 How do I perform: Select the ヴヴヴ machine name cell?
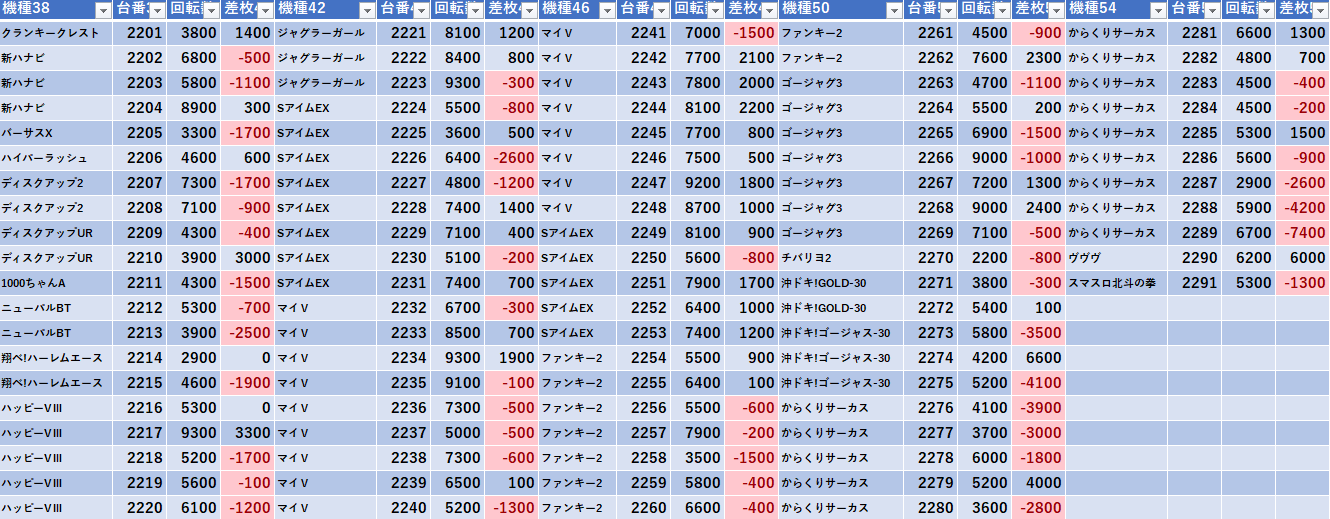(x=1117, y=258)
